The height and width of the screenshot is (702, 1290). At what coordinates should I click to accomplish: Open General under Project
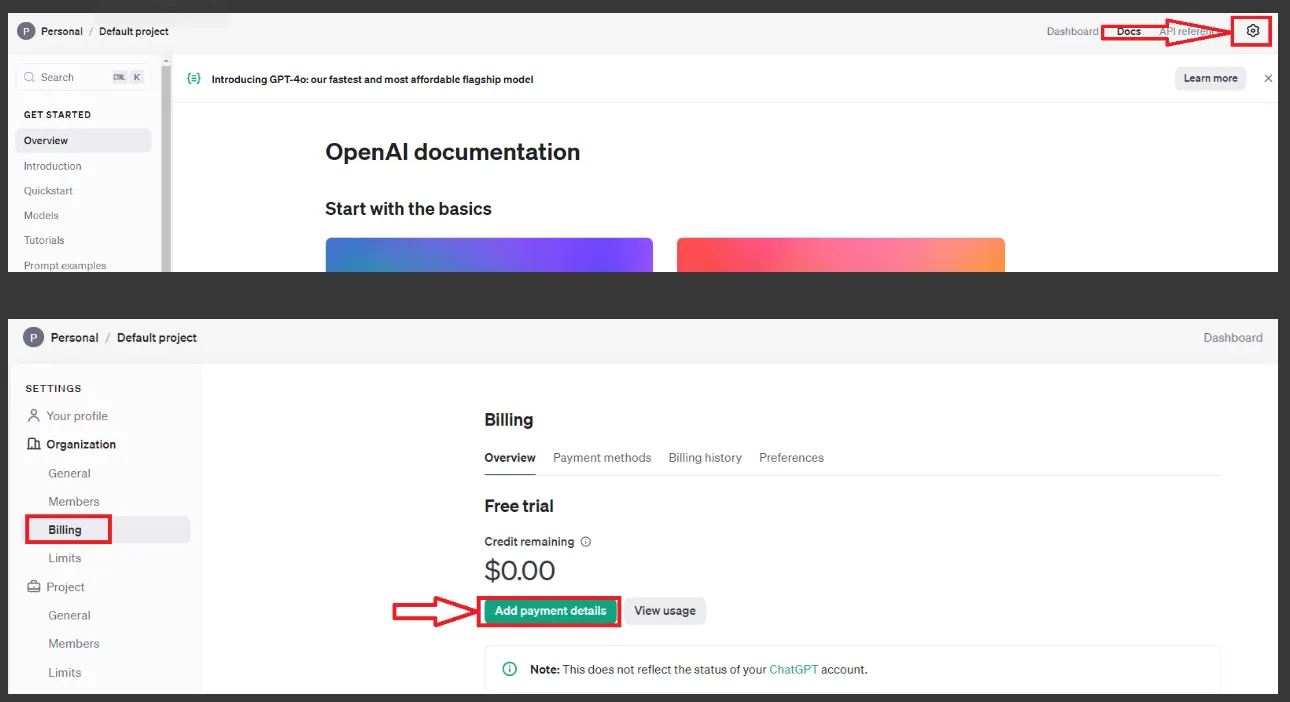(69, 615)
